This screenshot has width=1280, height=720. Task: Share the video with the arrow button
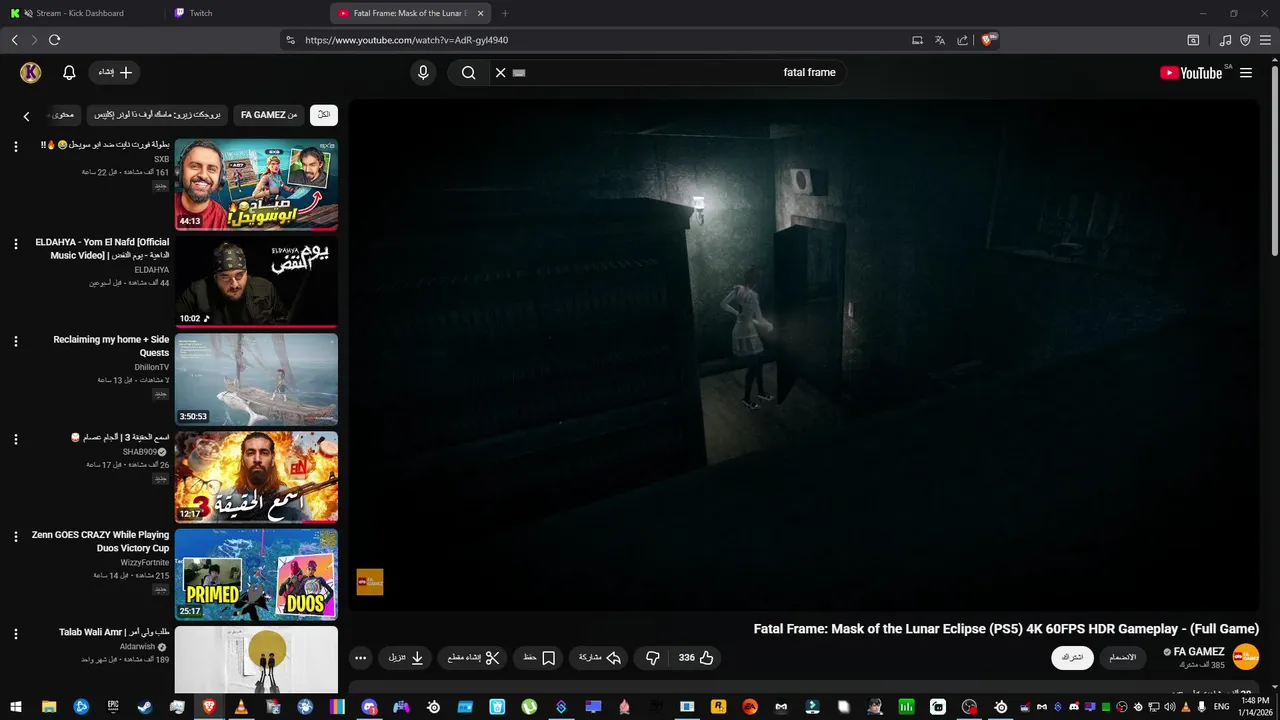coord(600,658)
